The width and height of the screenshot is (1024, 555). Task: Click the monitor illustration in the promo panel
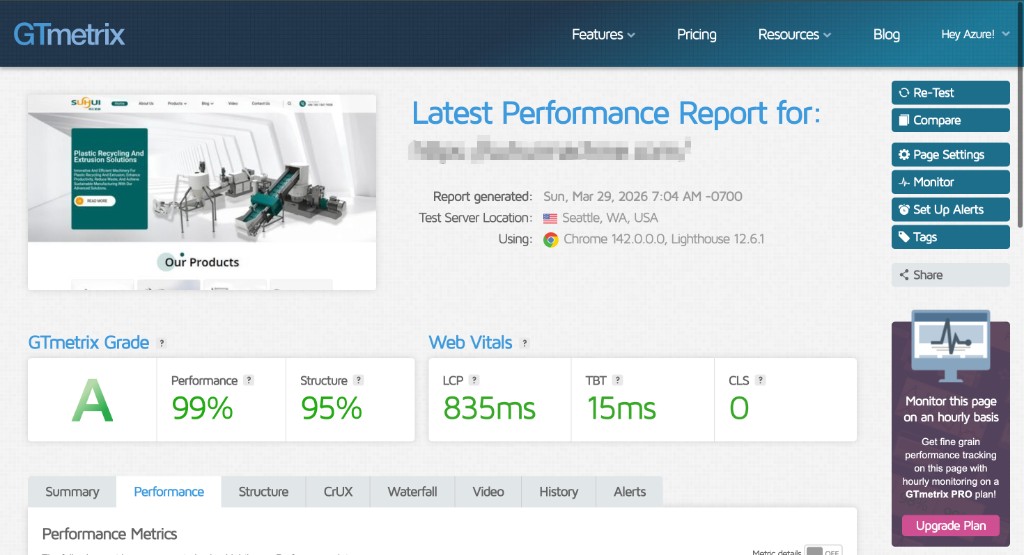(950, 347)
